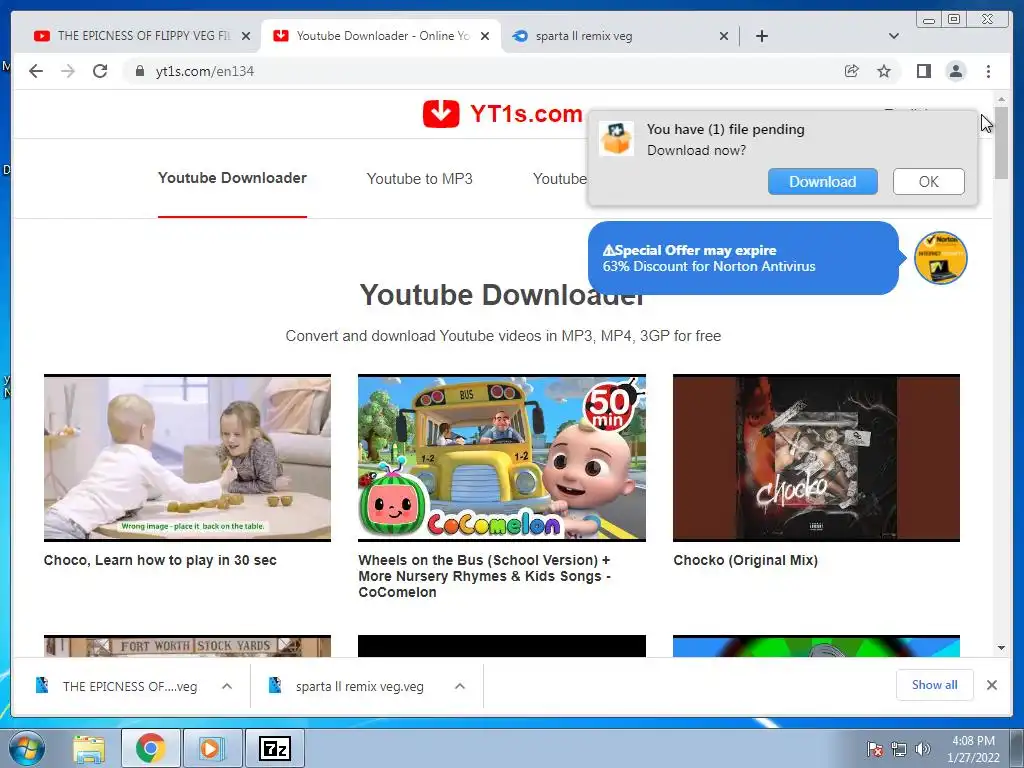
Task: Open 7-Zip taskbar icon
Action: tap(274, 748)
